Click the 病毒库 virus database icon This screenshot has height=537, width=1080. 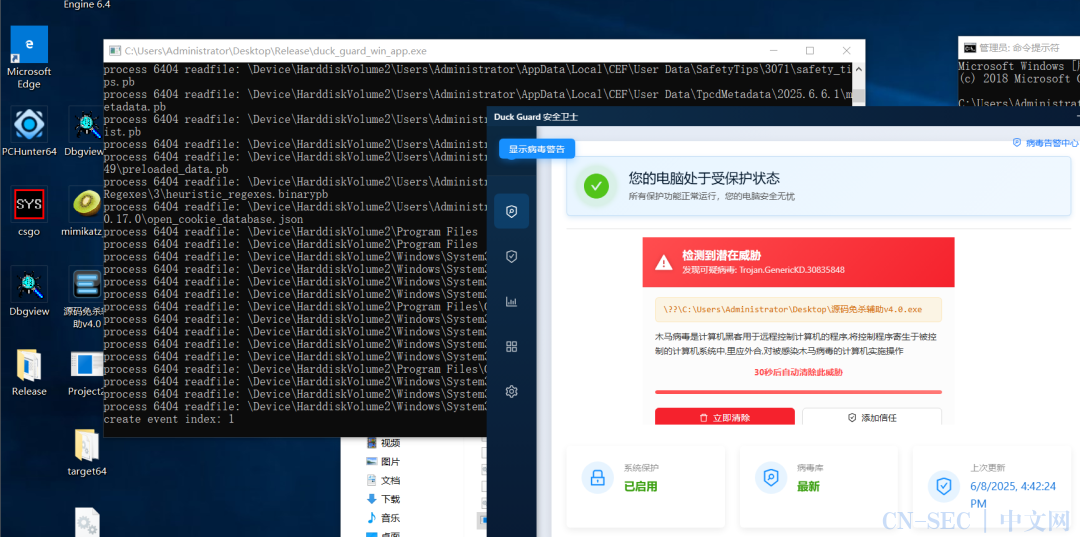pos(771,478)
